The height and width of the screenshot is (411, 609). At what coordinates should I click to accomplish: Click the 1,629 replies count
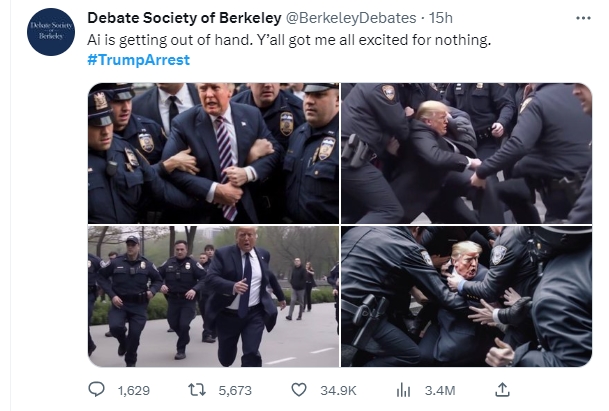pos(134,390)
